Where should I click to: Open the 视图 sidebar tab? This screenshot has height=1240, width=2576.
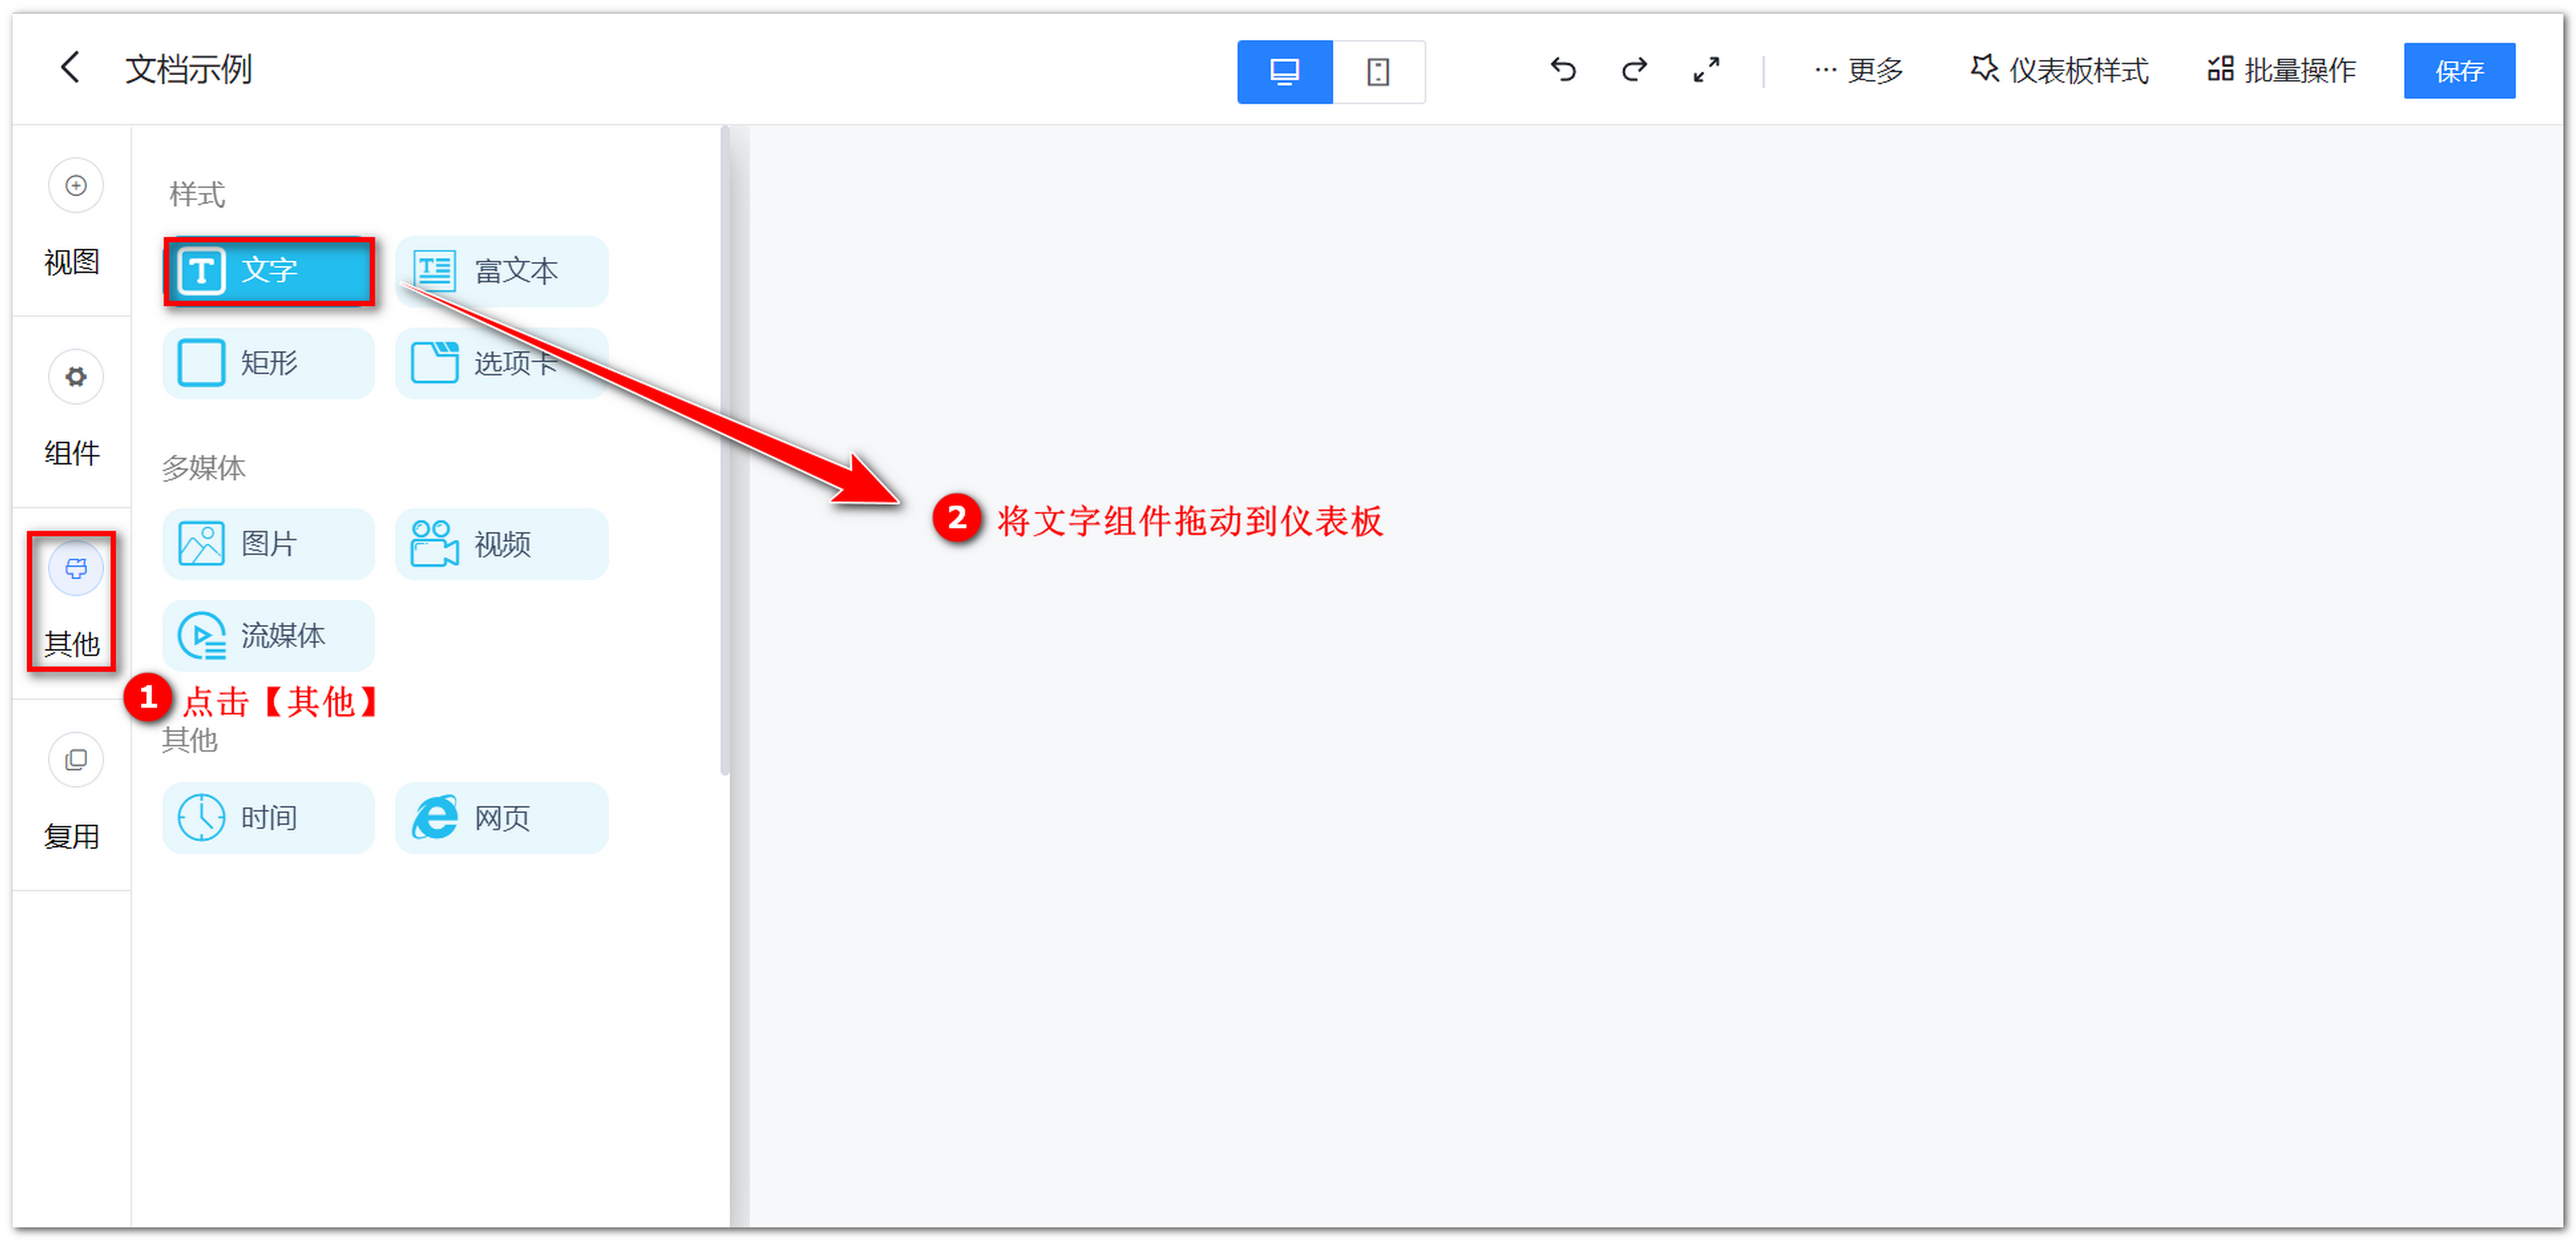(x=73, y=220)
